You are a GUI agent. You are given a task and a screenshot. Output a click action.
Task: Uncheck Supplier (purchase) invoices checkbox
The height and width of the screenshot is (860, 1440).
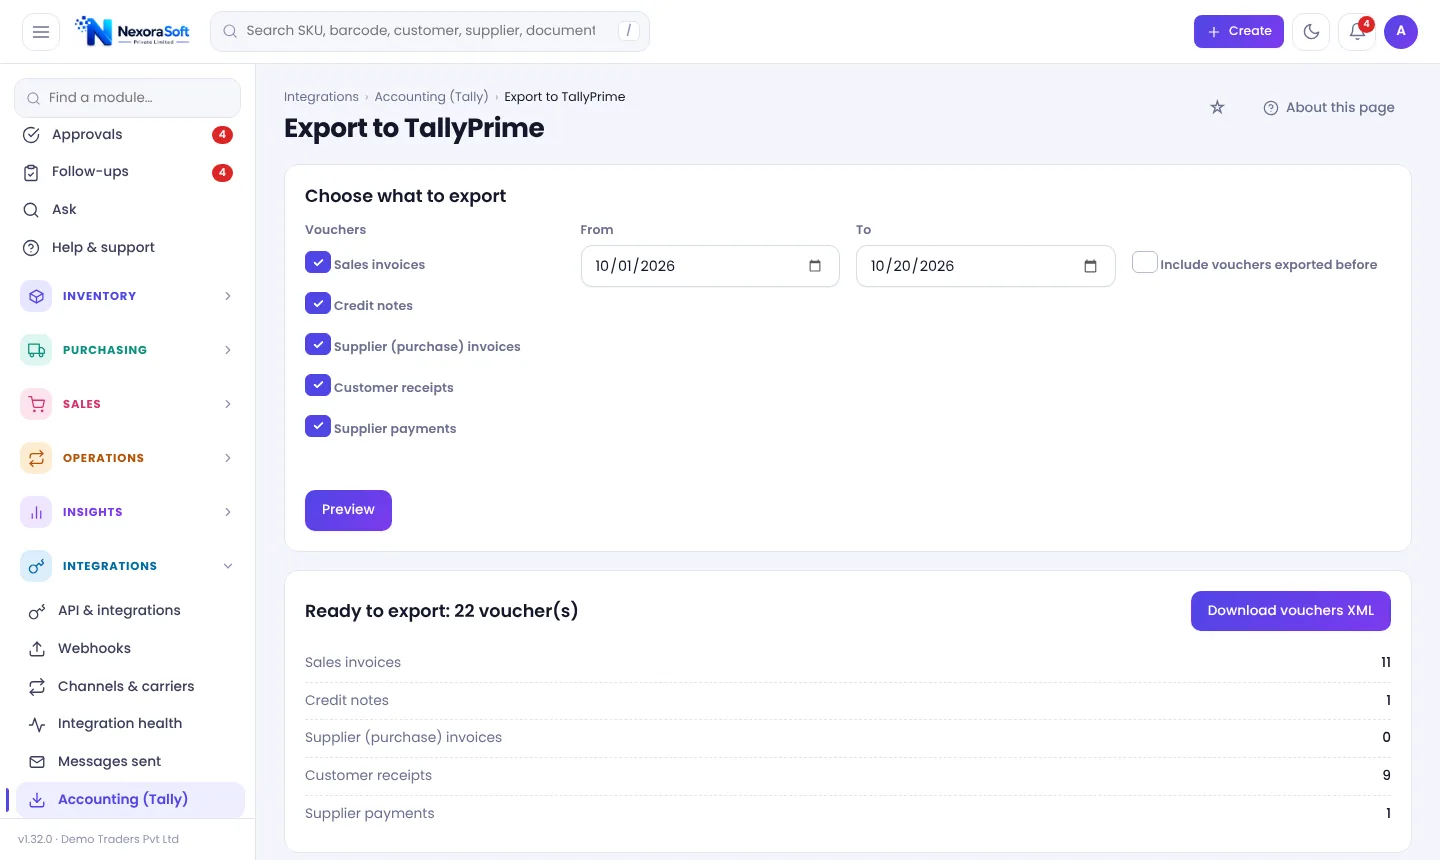click(318, 344)
